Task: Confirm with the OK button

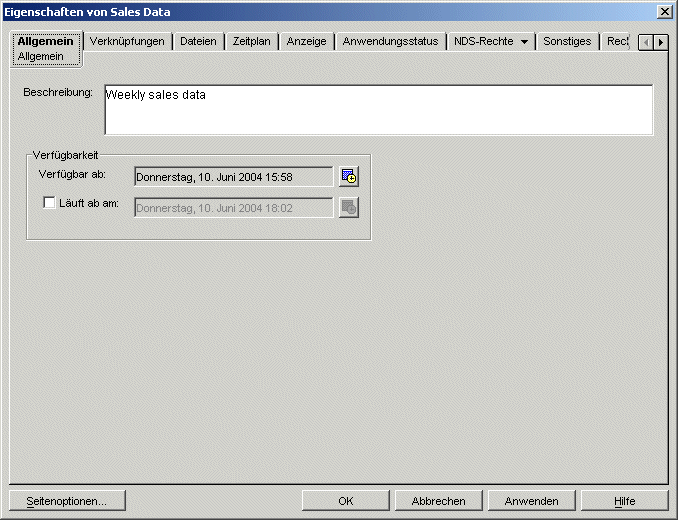Action: (x=345, y=501)
